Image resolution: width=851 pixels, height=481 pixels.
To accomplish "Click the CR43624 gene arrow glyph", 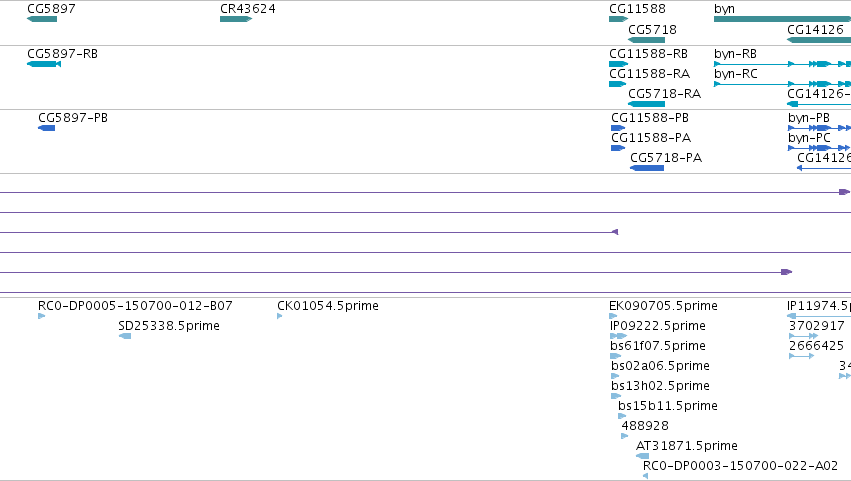I will coord(236,19).
